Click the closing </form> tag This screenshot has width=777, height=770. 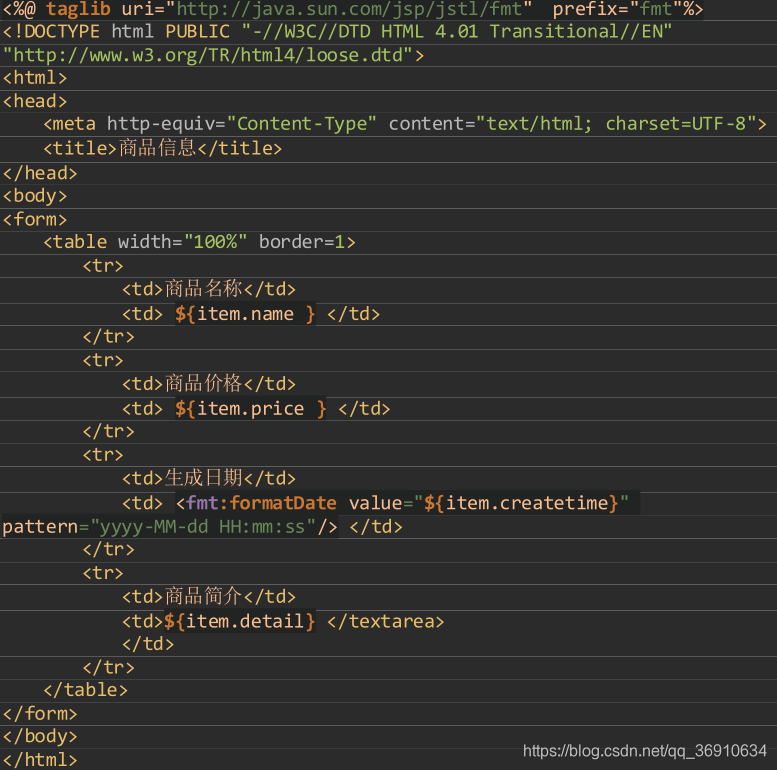[x=40, y=714]
